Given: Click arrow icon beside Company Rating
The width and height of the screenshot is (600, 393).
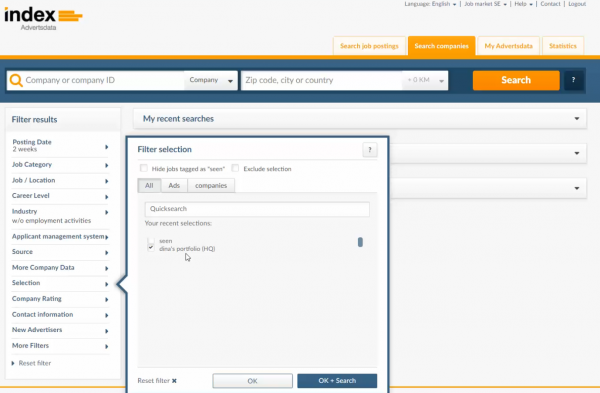Looking at the screenshot, I should click(107, 300).
